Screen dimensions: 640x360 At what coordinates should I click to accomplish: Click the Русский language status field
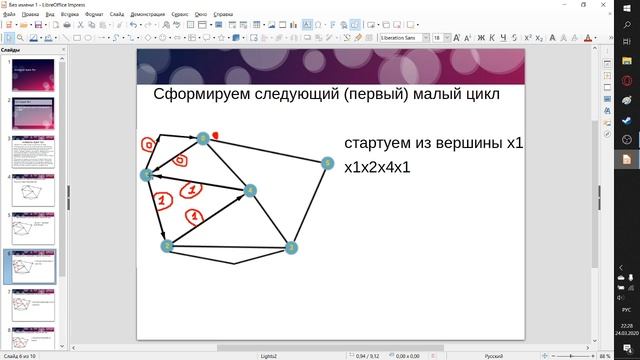[493, 356]
